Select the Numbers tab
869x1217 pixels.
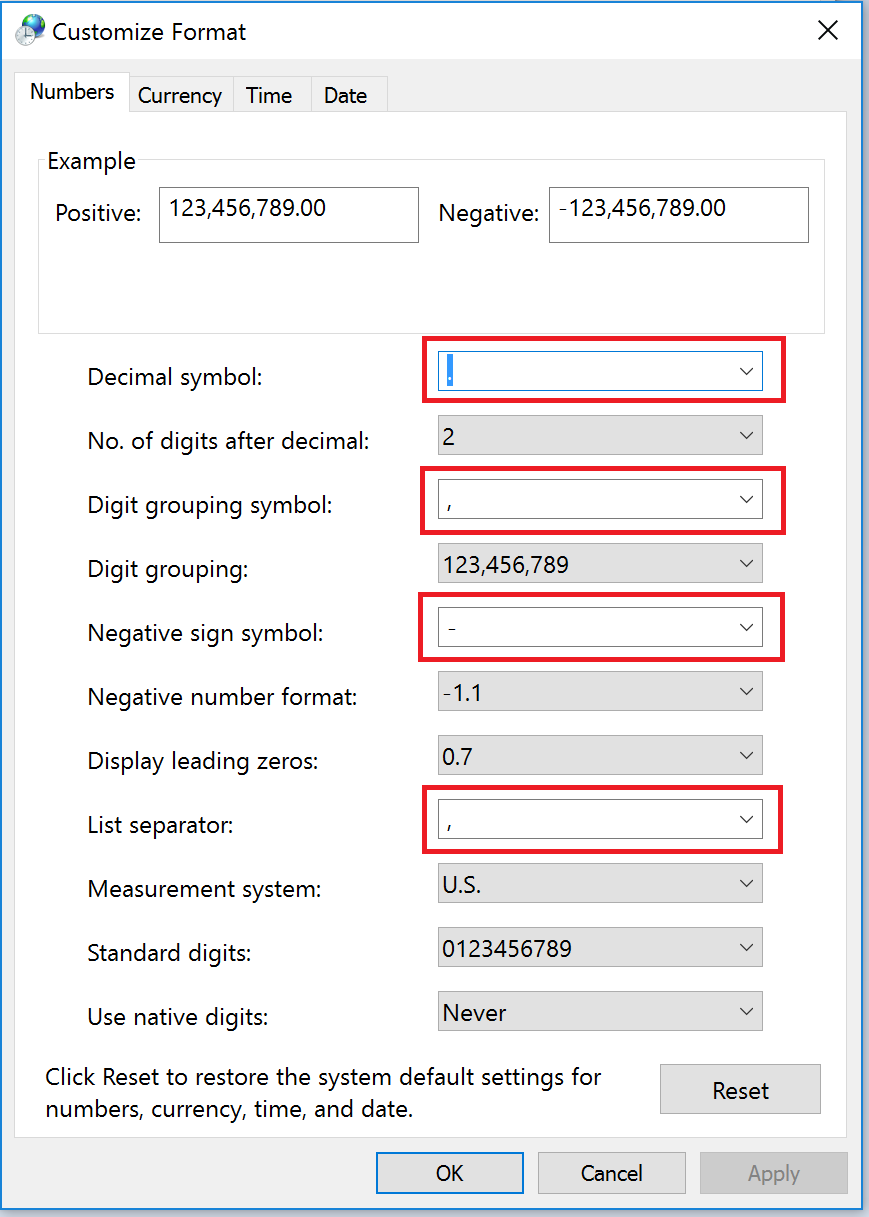pos(72,92)
